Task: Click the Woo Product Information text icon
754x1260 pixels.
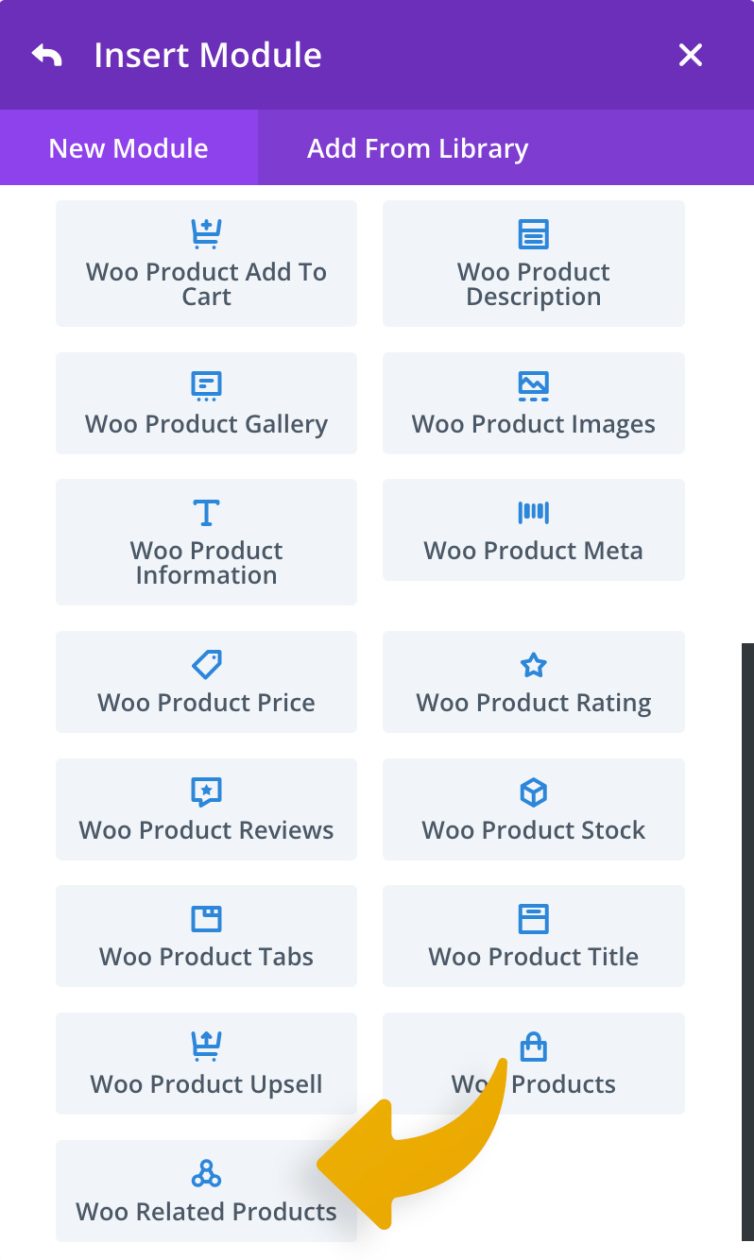Action: point(206,512)
